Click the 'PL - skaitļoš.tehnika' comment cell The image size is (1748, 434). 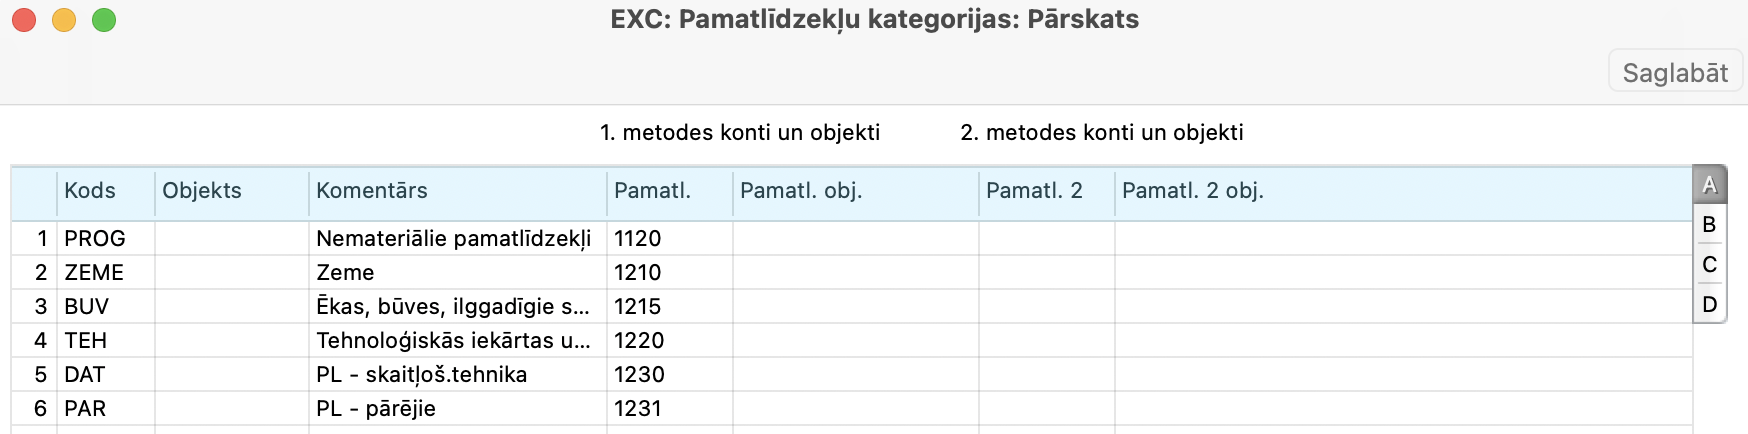457,375
